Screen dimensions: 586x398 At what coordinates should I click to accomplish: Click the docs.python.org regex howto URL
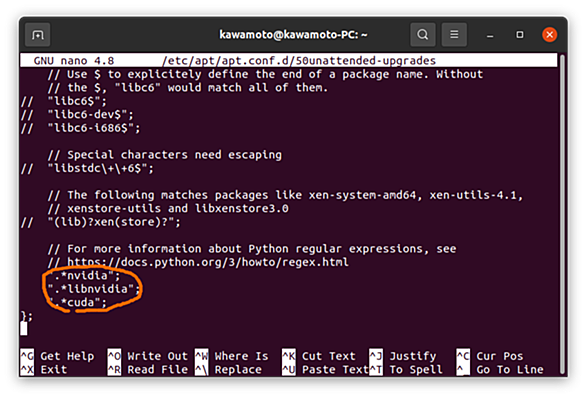[208, 262]
